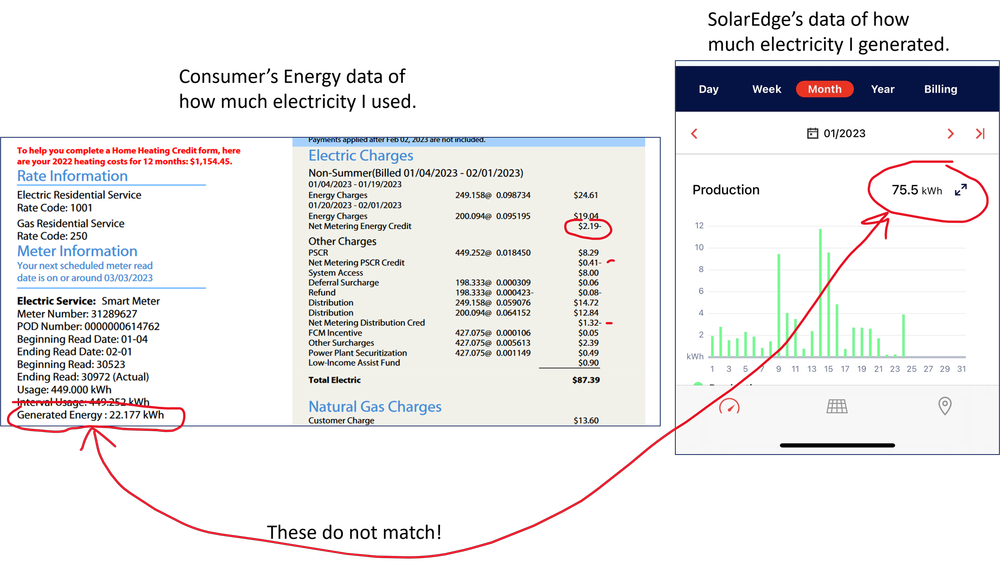Viewport: 1000px width, 561px height.
Task: Click the Rate Information heading
Action: [x=72, y=176]
